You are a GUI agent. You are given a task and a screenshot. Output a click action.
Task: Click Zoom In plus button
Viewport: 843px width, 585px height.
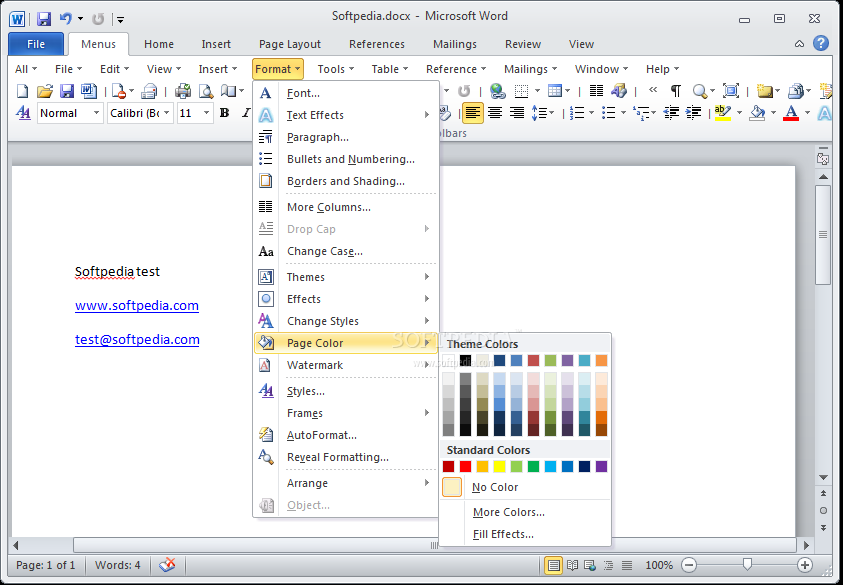click(804, 565)
